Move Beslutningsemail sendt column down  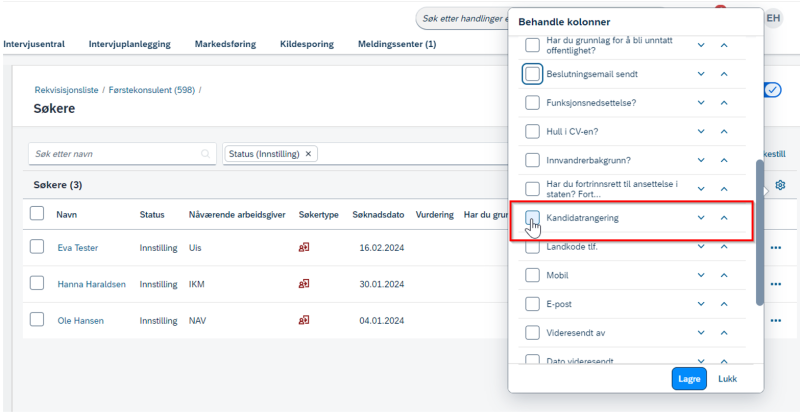(x=701, y=74)
